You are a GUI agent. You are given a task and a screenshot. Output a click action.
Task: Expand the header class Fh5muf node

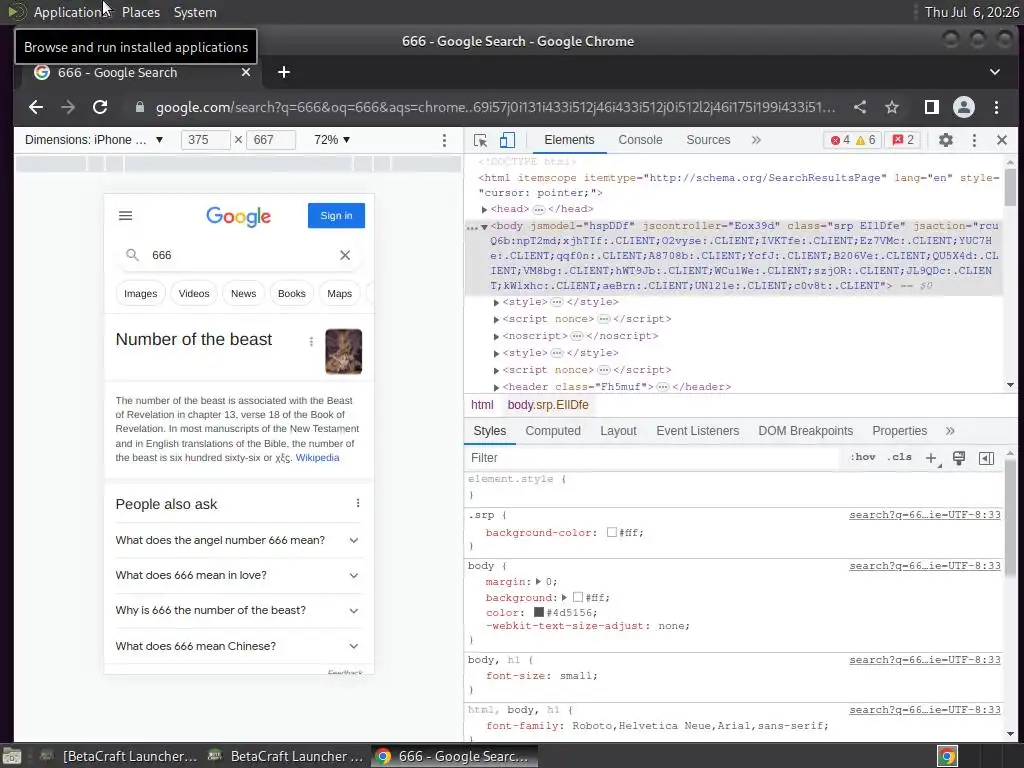496,388
